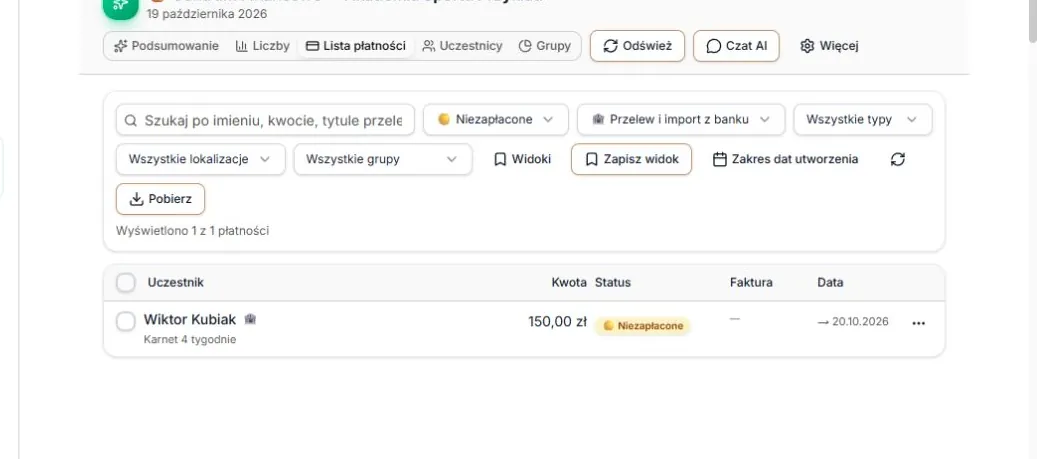Check the Wiktor Kubiak row checkbox
This screenshot has width=1037, height=459.
126,322
